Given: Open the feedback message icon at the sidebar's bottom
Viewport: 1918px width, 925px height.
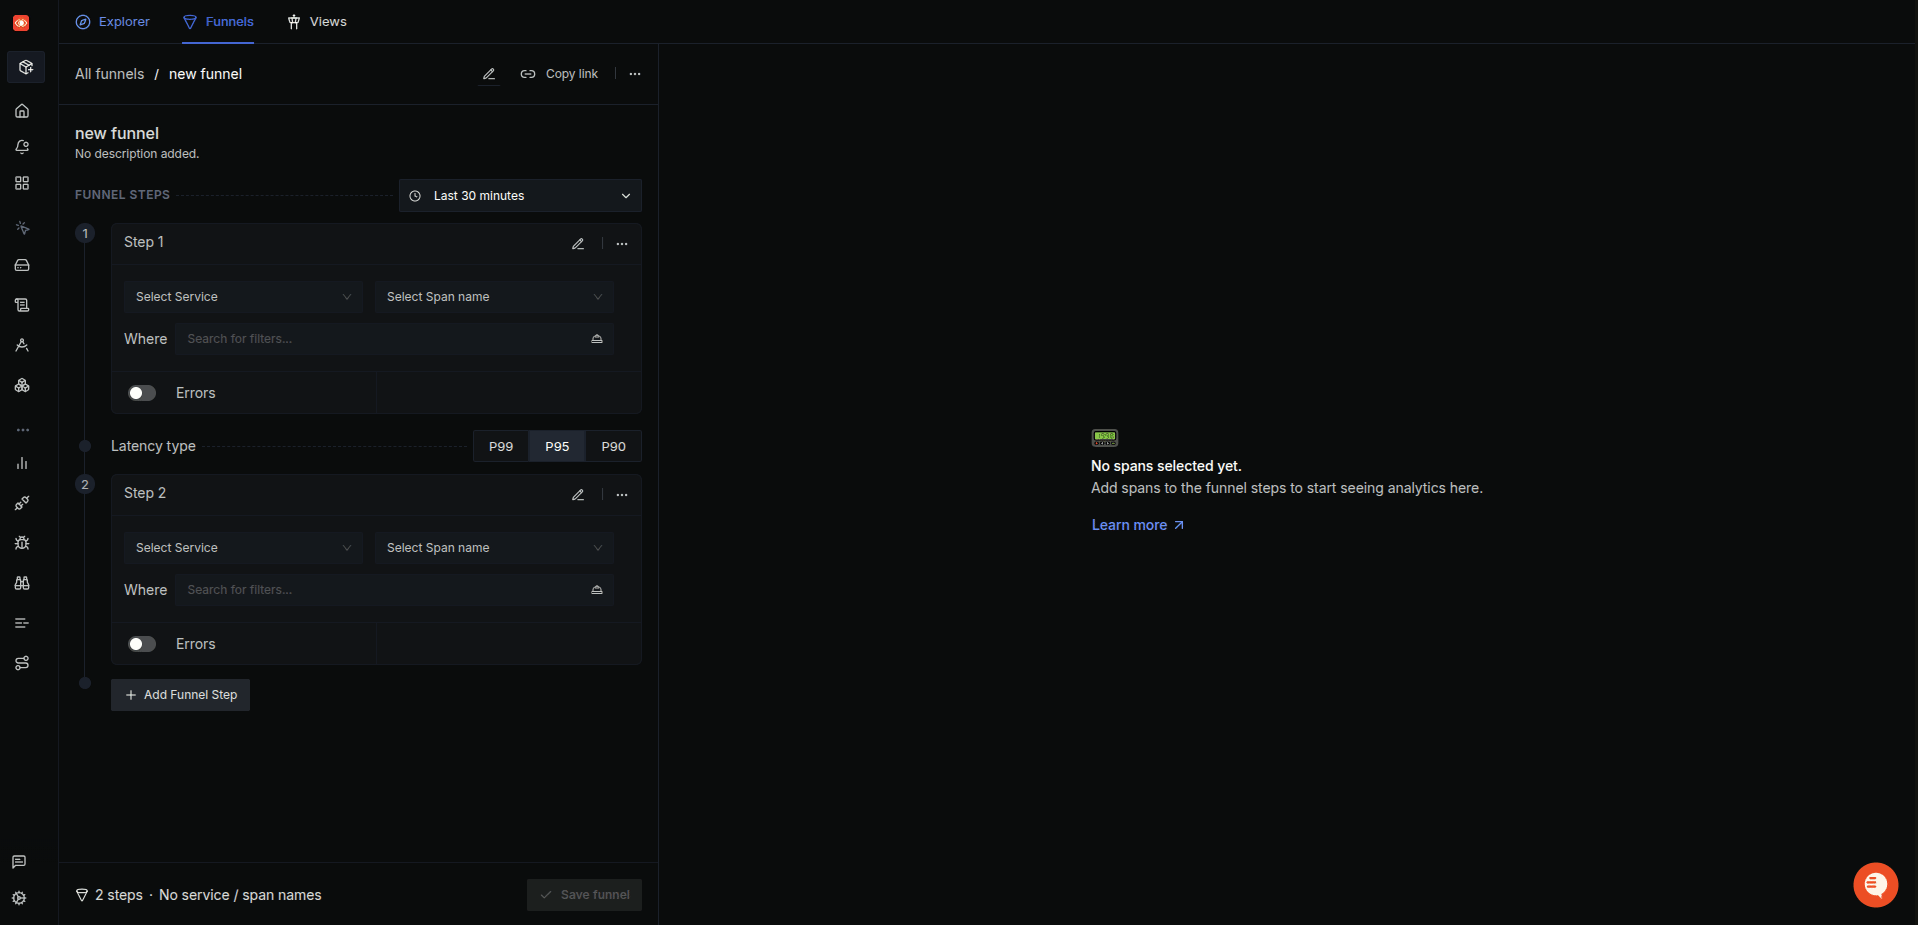Looking at the screenshot, I should [19, 862].
